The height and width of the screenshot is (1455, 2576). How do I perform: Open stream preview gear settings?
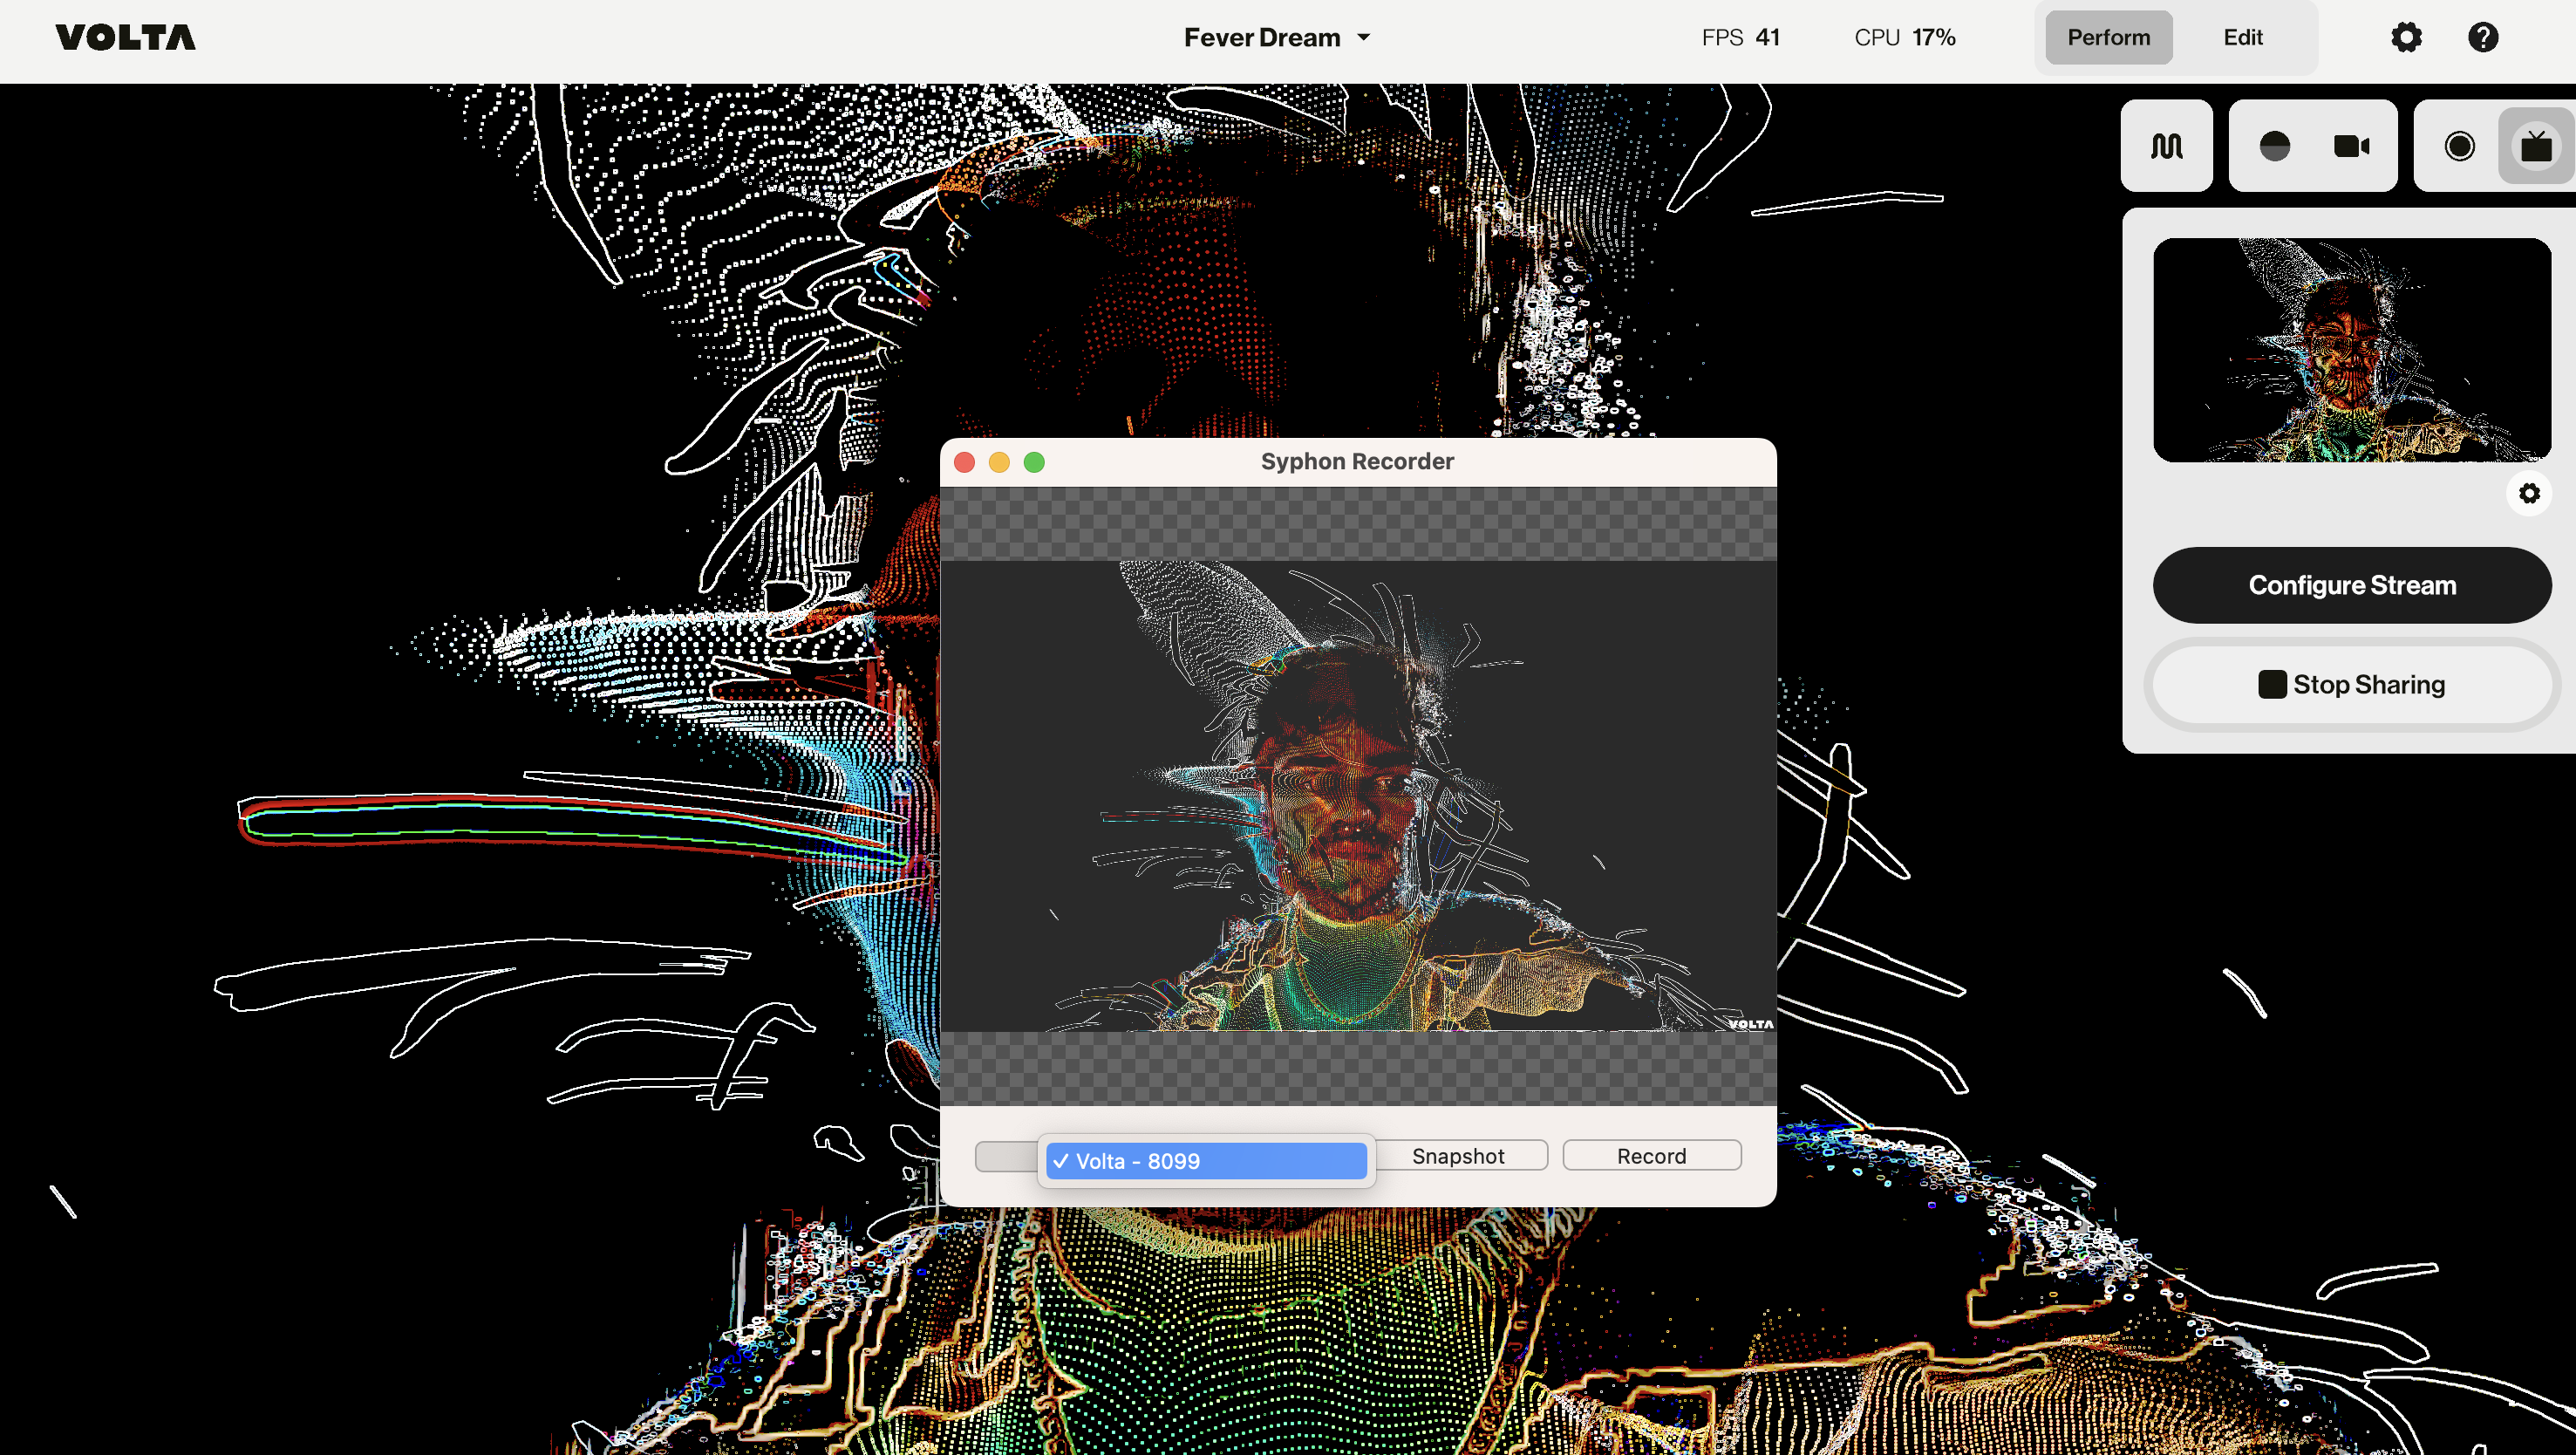click(2529, 493)
